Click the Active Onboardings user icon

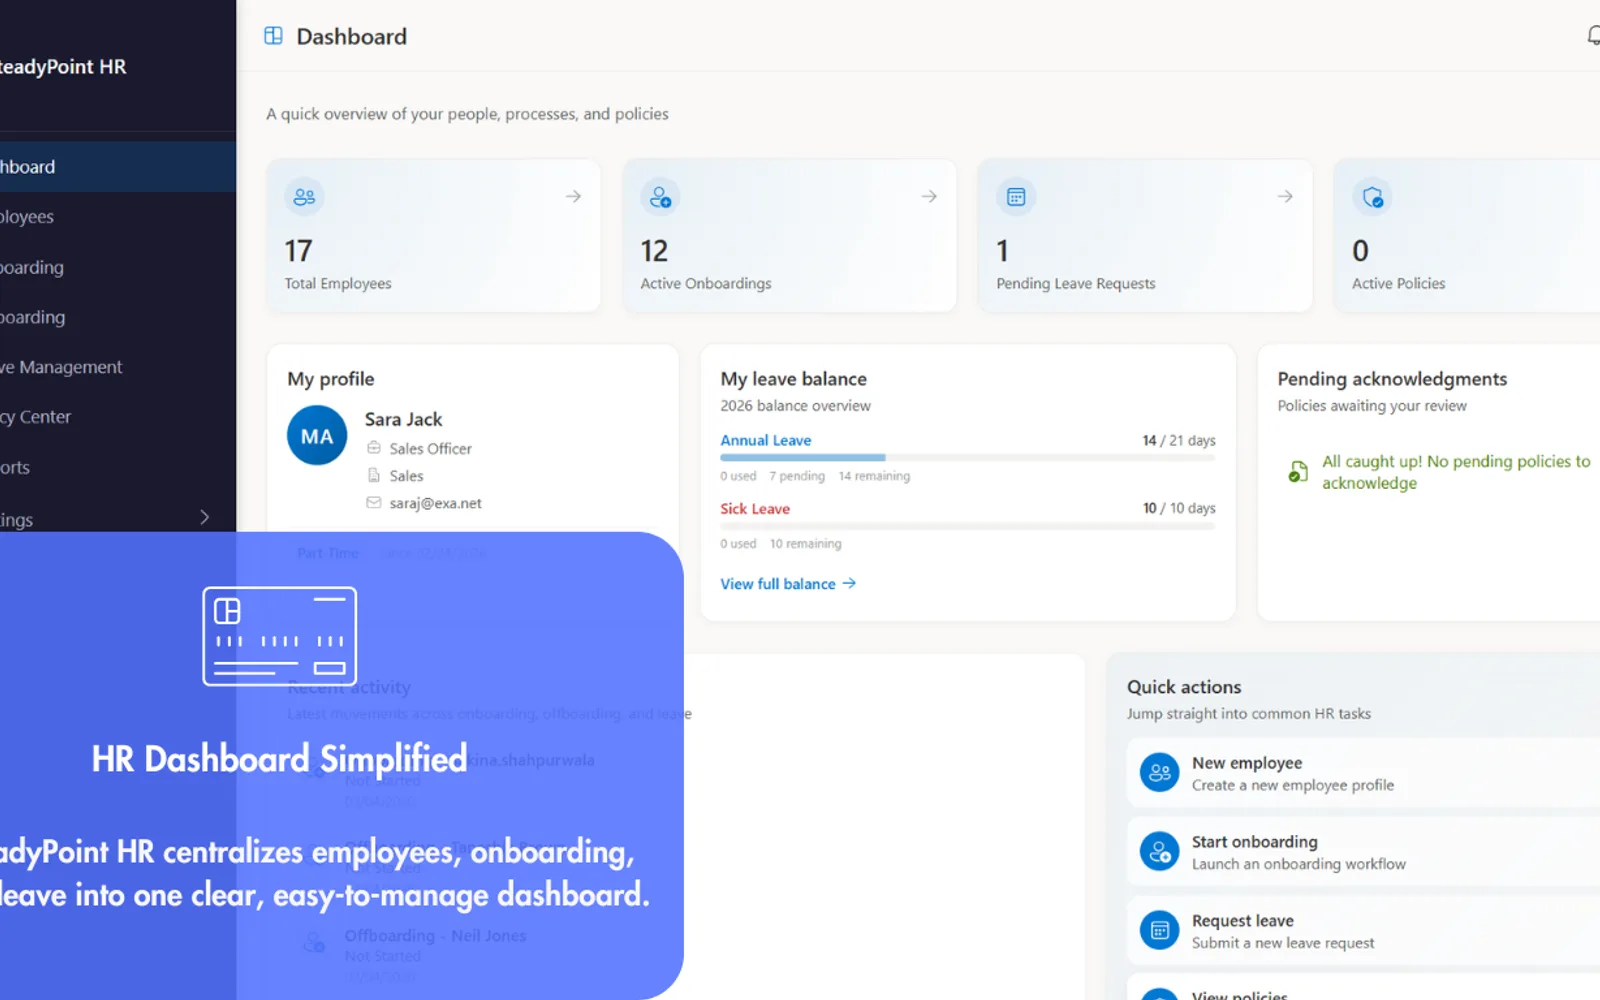[x=660, y=197]
